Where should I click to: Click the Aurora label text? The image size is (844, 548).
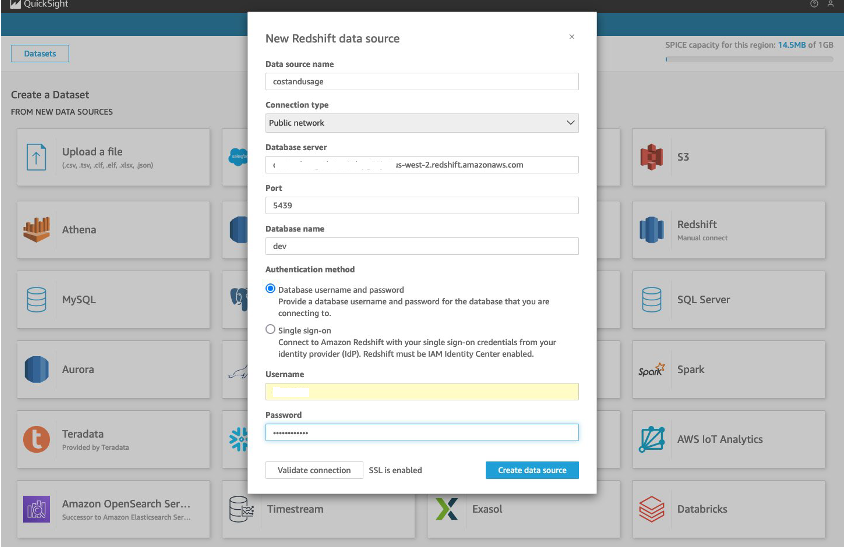coord(78,369)
